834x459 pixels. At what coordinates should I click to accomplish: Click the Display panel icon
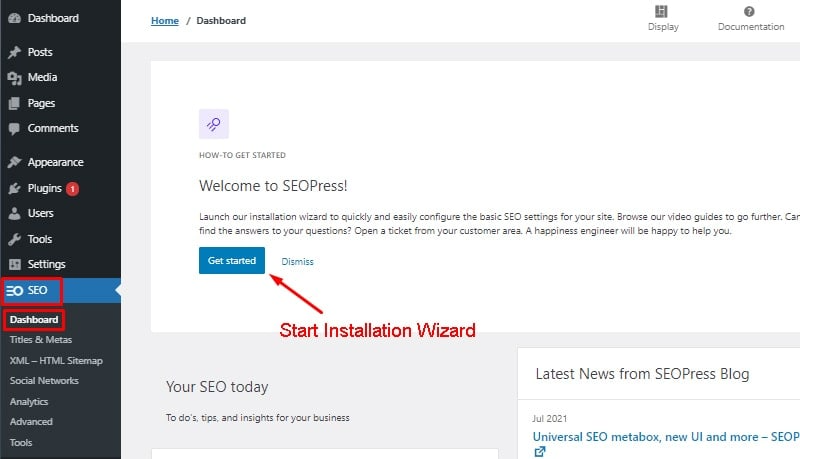coord(661,11)
